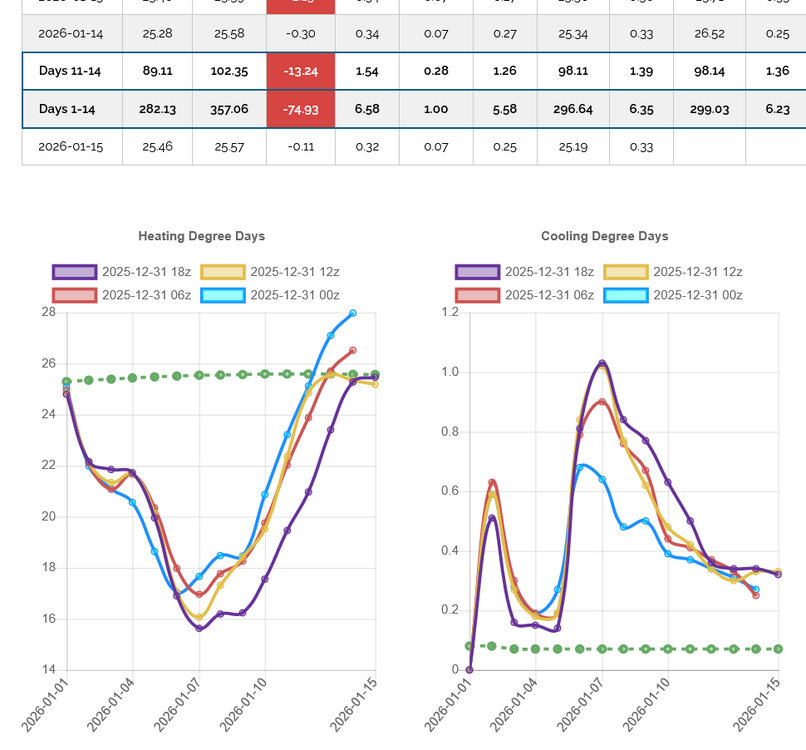Toggle the 06z red swatch in Heating Degree Days legend

point(74,295)
